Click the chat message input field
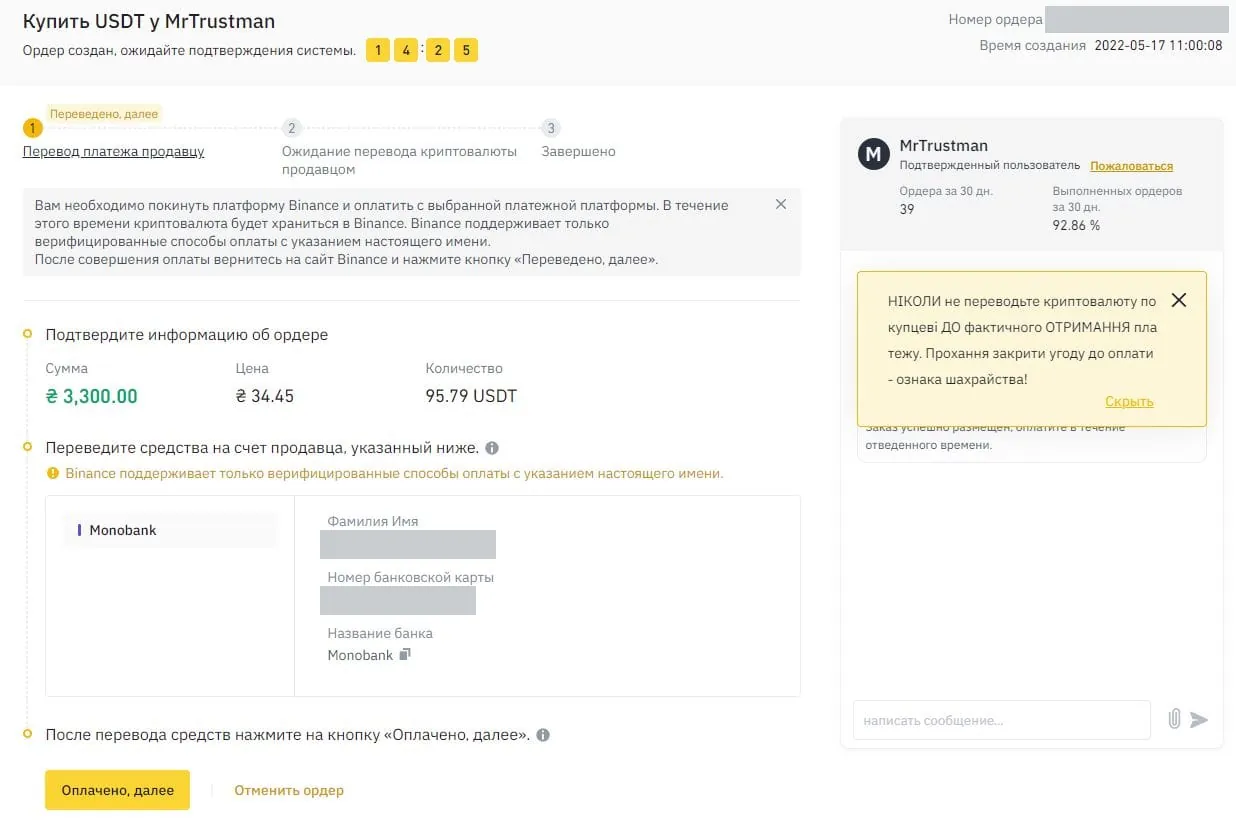This screenshot has height=836, width=1236. point(1002,720)
